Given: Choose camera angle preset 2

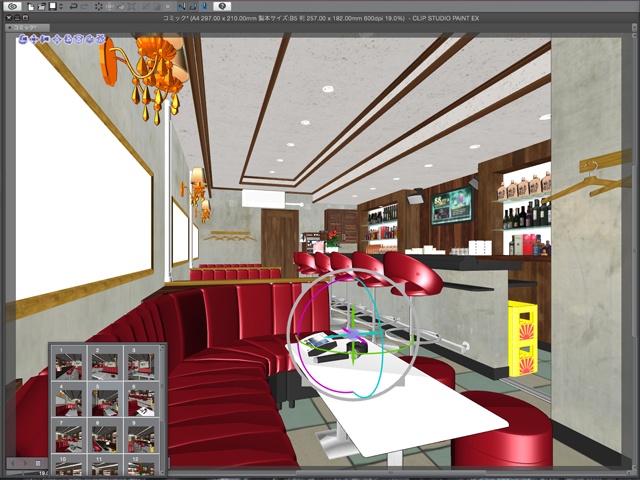Looking at the screenshot, I should (x=104, y=364).
